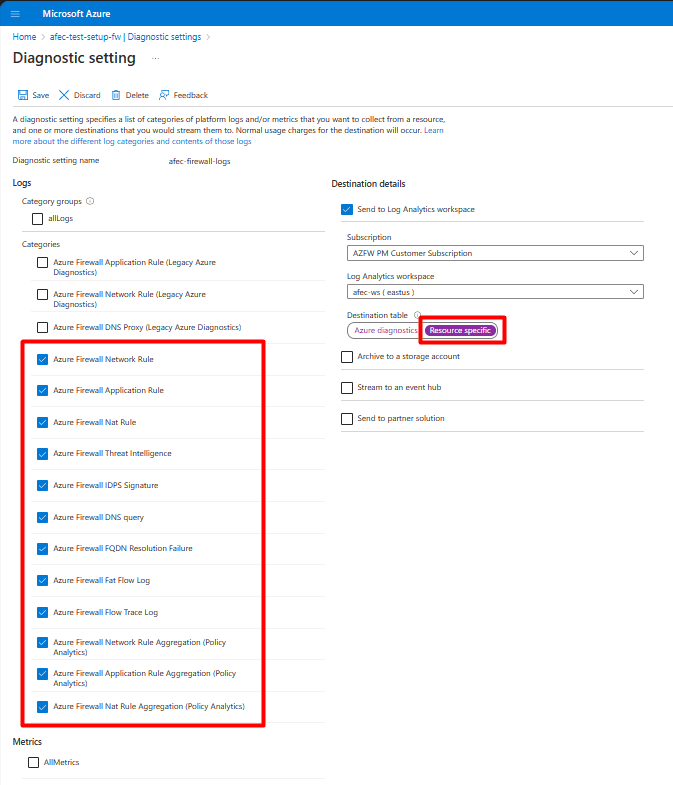Image resolution: width=673 pixels, height=785 pixels.
Task: Click the Feedback button label
Action: point(191,95)
